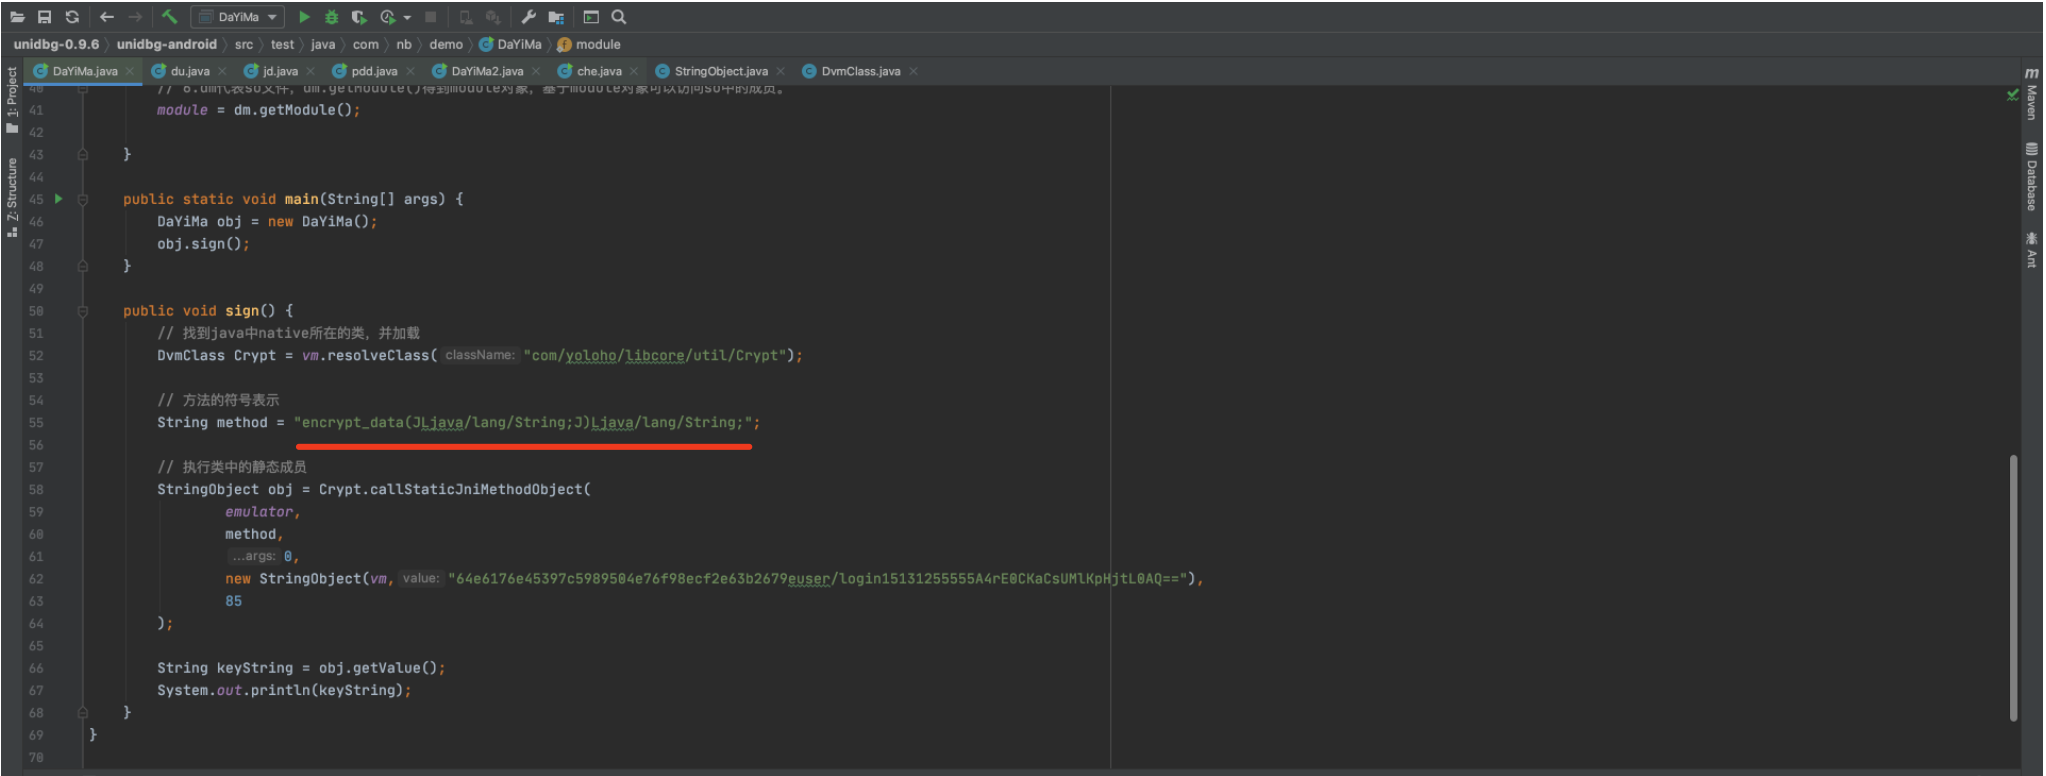The height and width of the screenshot is (776, 2046).
Task: Open the 1: Project tool window
Action: click(12, 99)
